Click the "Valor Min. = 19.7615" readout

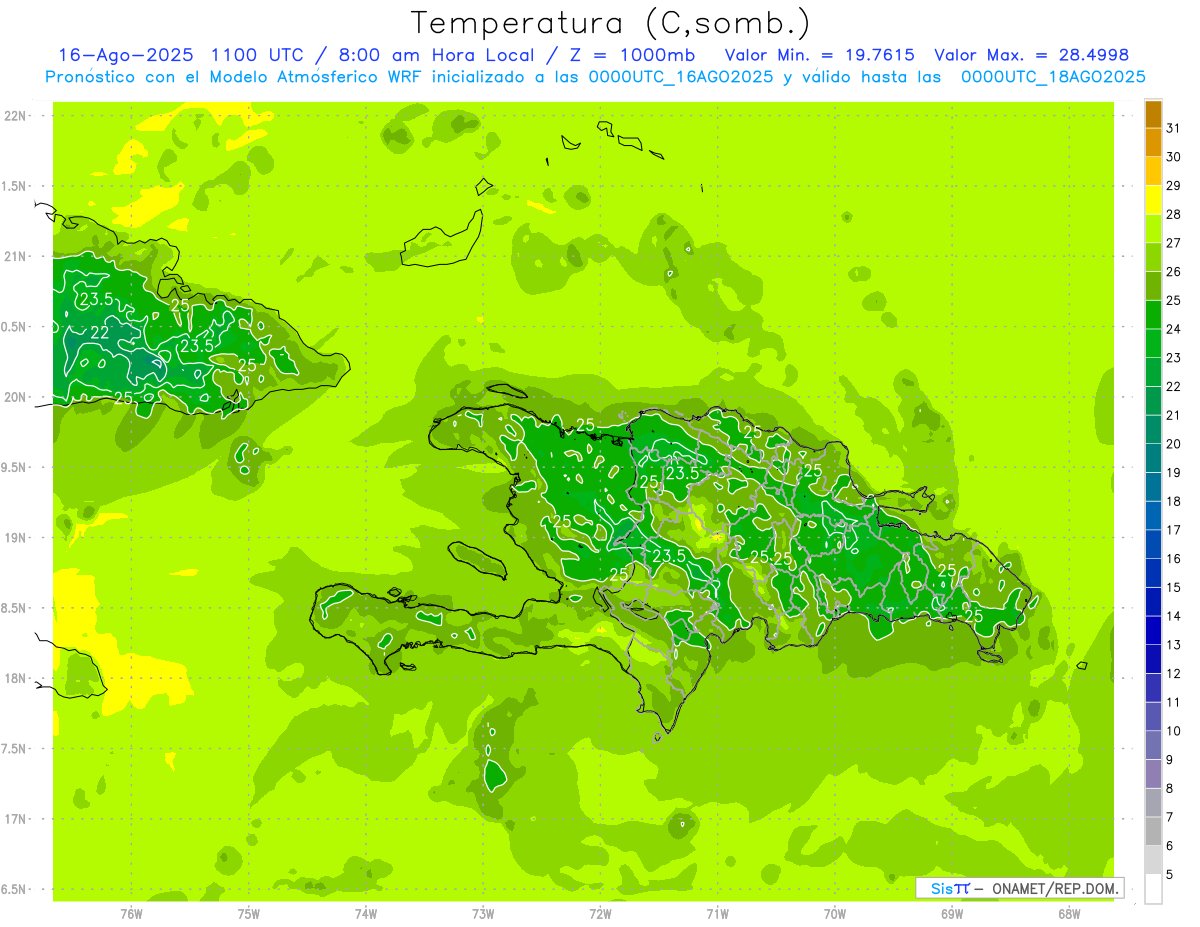[819, 55]
